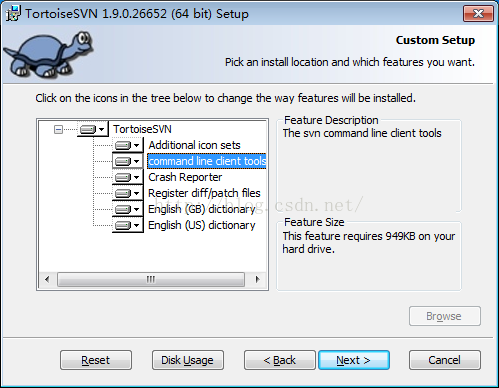Click the disabled Browse button
The height and width of the screenshot is (388, 499).
click(x=445, y=316)
